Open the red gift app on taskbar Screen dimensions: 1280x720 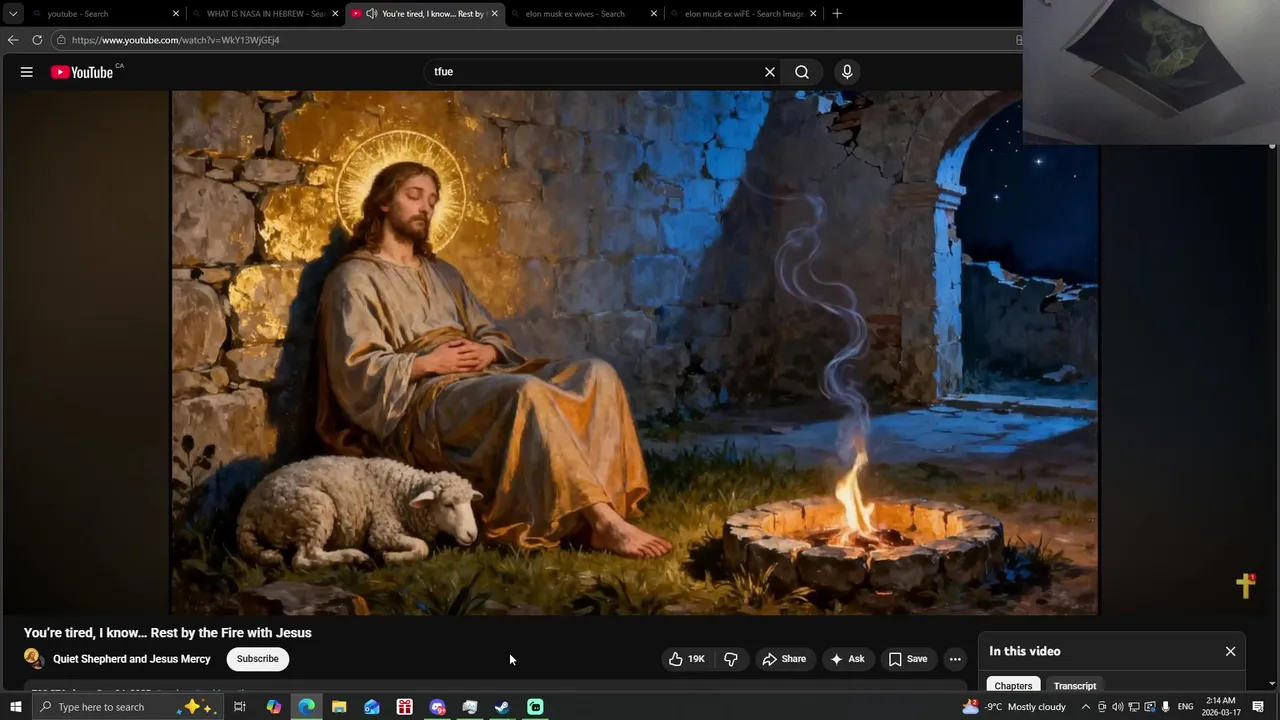click(405, 707)
